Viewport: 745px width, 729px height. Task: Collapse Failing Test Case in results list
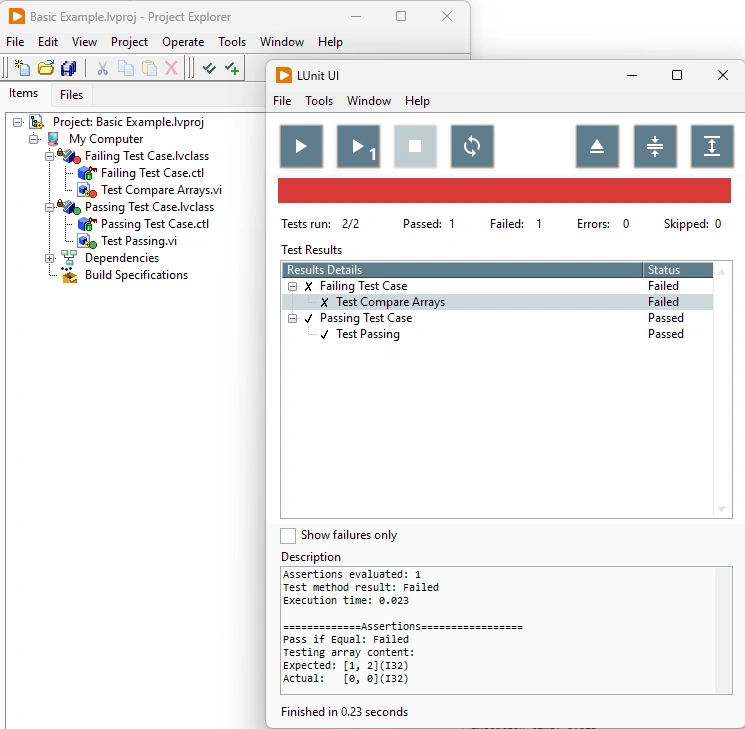tap(293, 287)
